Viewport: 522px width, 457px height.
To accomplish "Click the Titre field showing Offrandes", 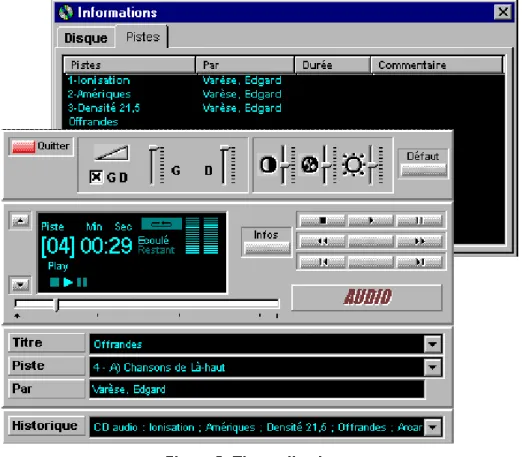I will (x=257, y=344).
